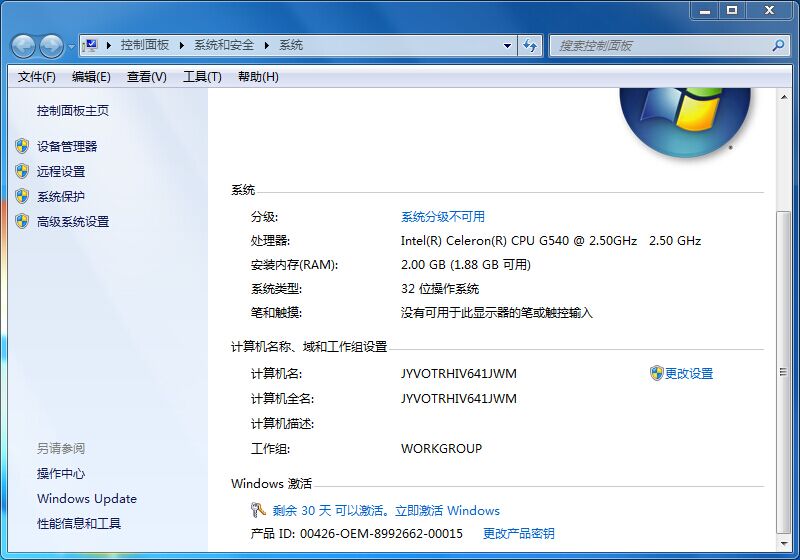The image size is (800, 560).
Task: Click the key icon under Windows 激活
Action: [x=258, y=510]
